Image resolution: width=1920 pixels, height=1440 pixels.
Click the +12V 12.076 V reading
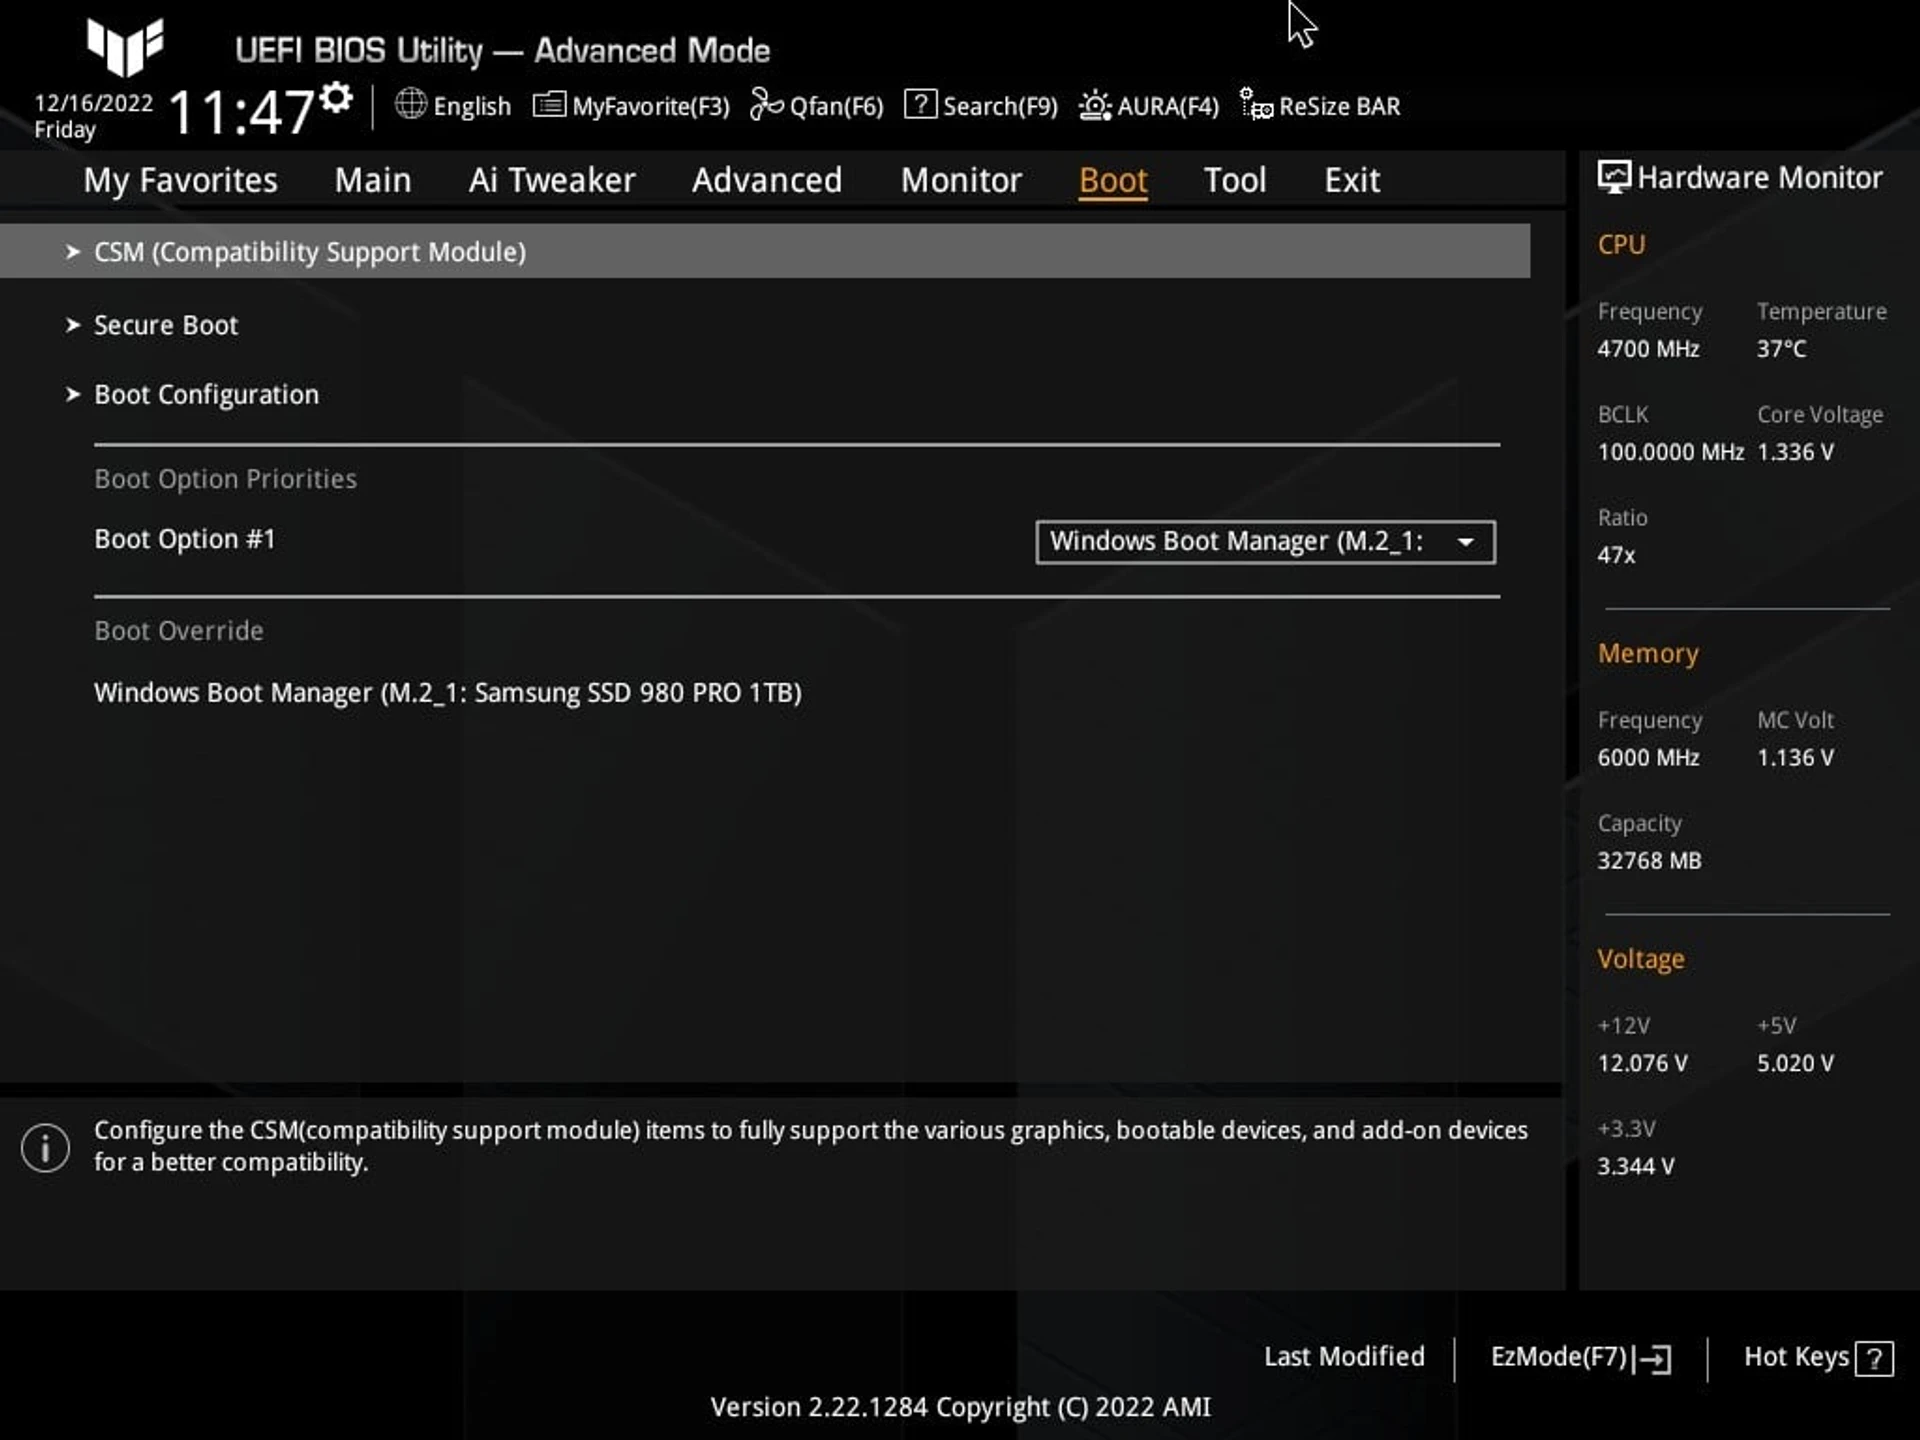(1642, 1063)
